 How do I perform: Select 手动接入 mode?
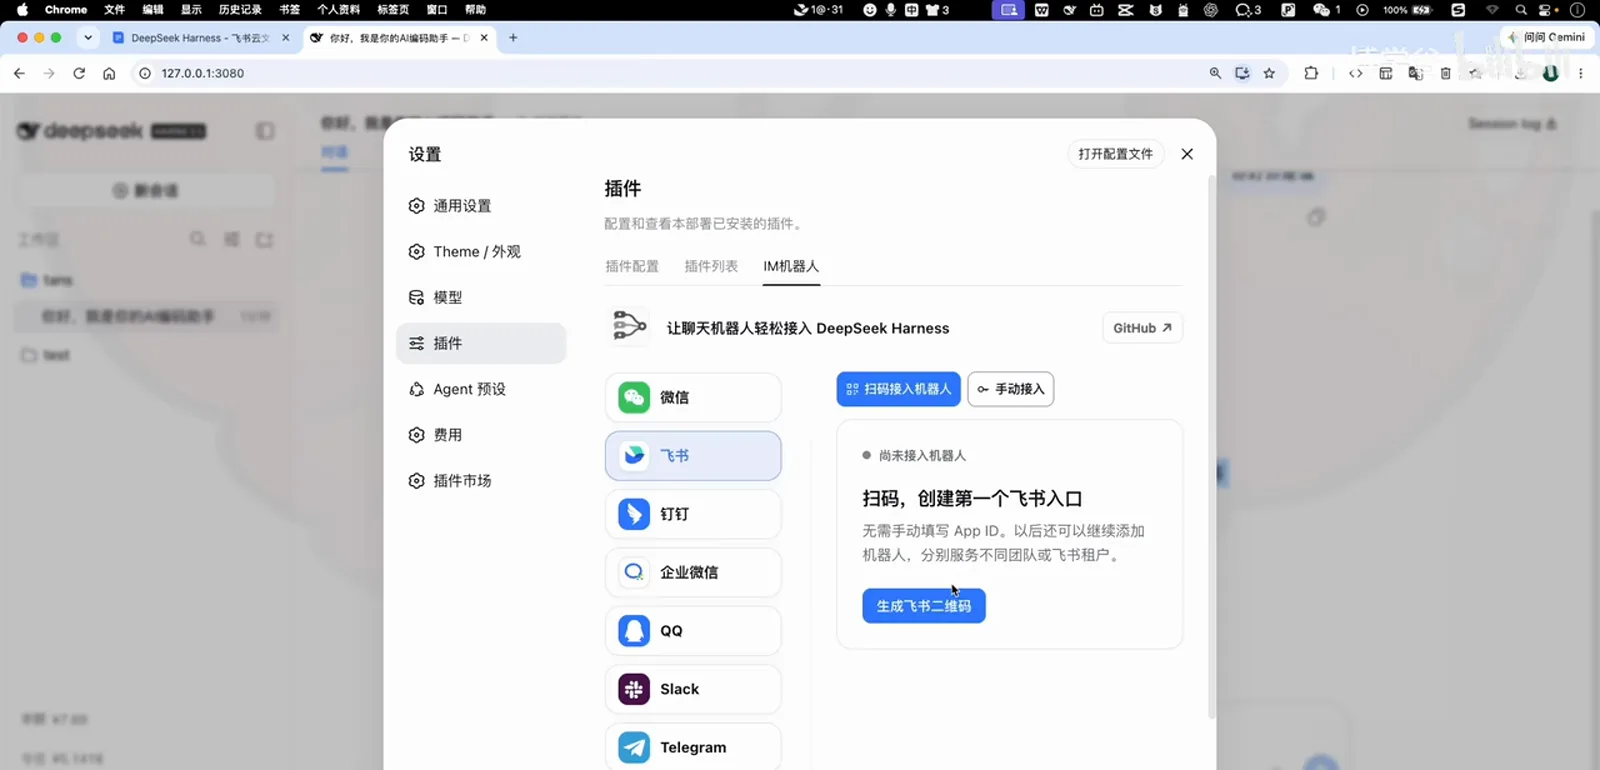1010,389
